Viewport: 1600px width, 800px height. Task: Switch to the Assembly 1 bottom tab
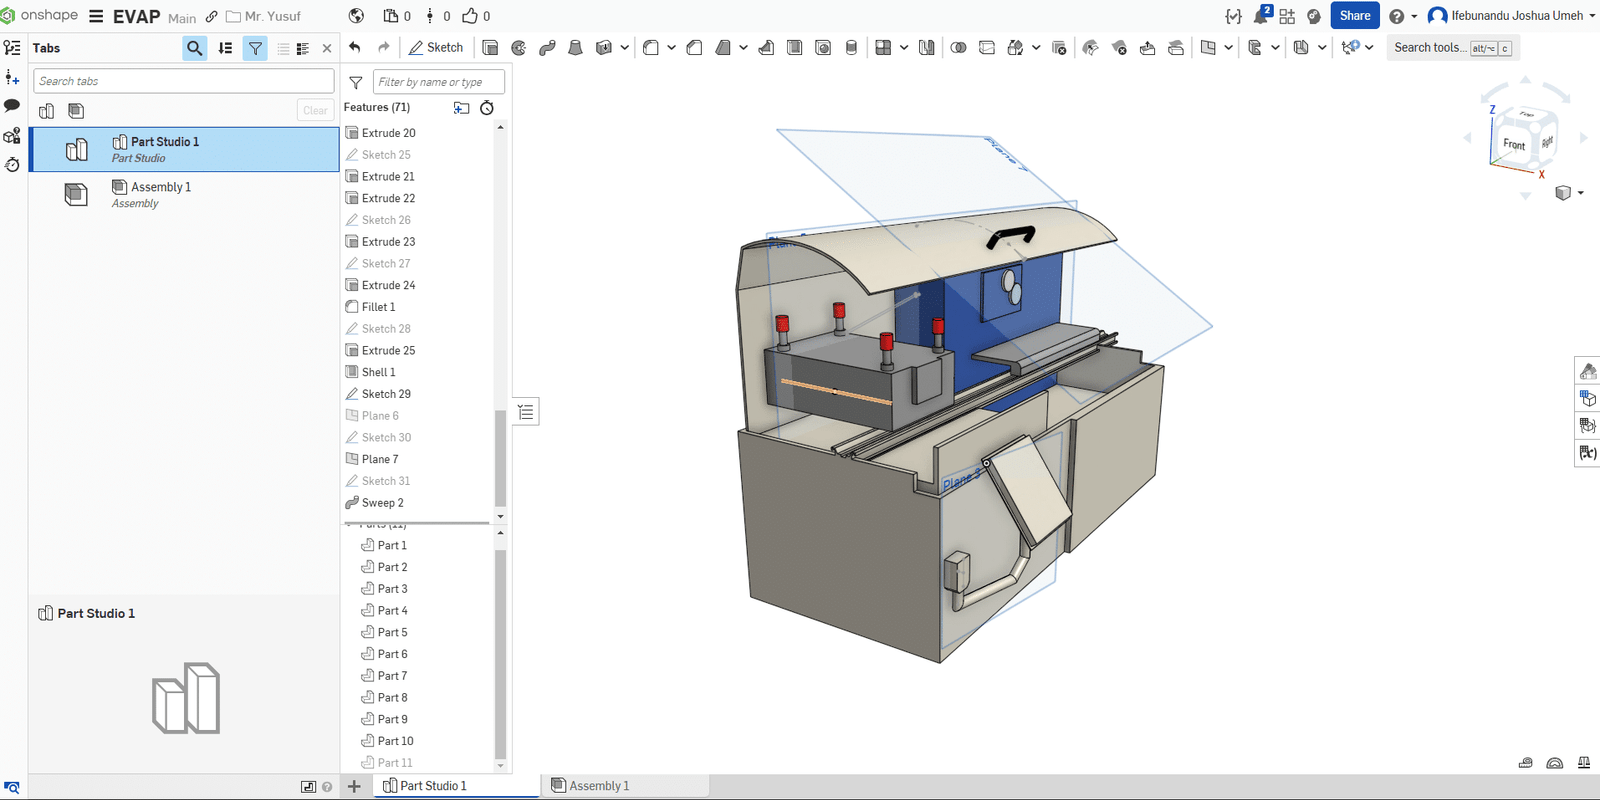pyautogui.click(x=598, y=786)
